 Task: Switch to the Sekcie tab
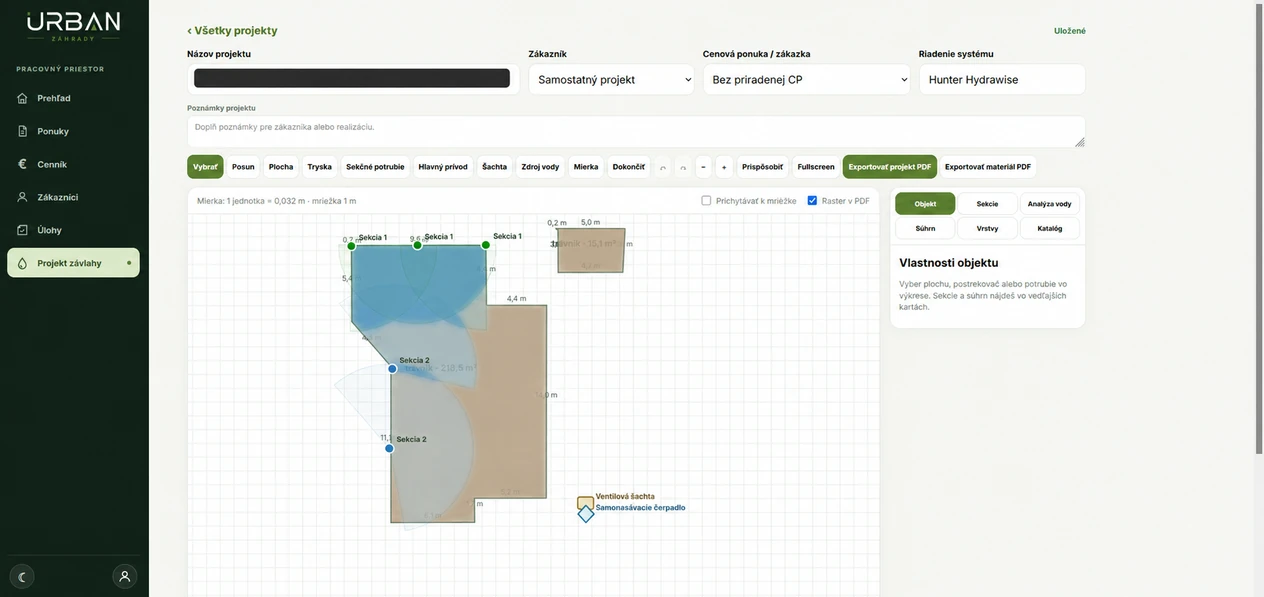[x=987, y=204]
